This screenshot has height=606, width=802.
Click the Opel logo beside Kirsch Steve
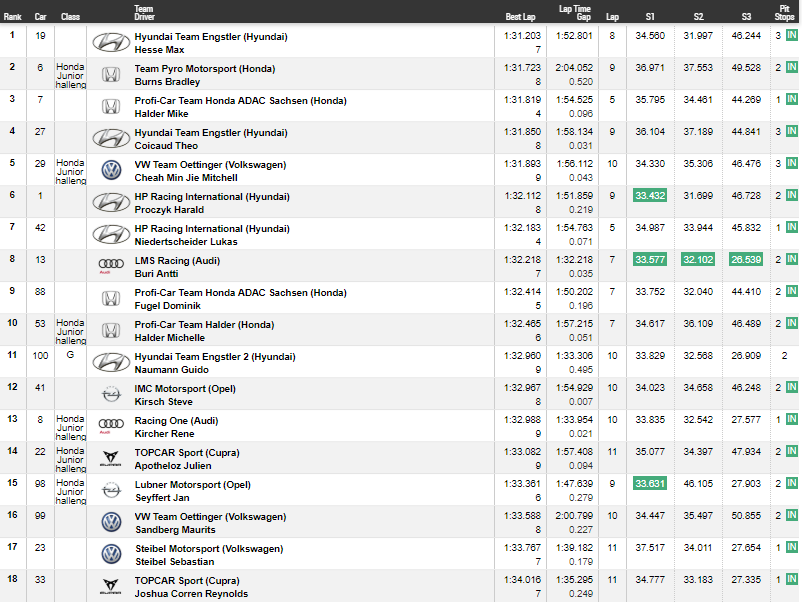(111, 395)
